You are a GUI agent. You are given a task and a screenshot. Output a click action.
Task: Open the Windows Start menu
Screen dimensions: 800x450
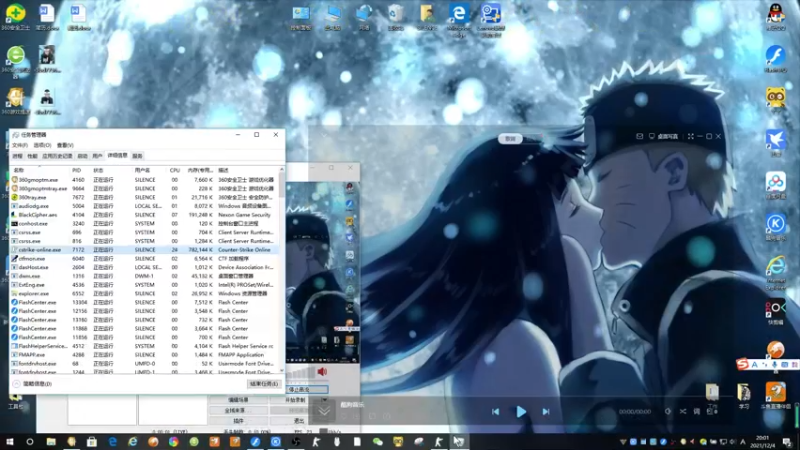[9, 442]
